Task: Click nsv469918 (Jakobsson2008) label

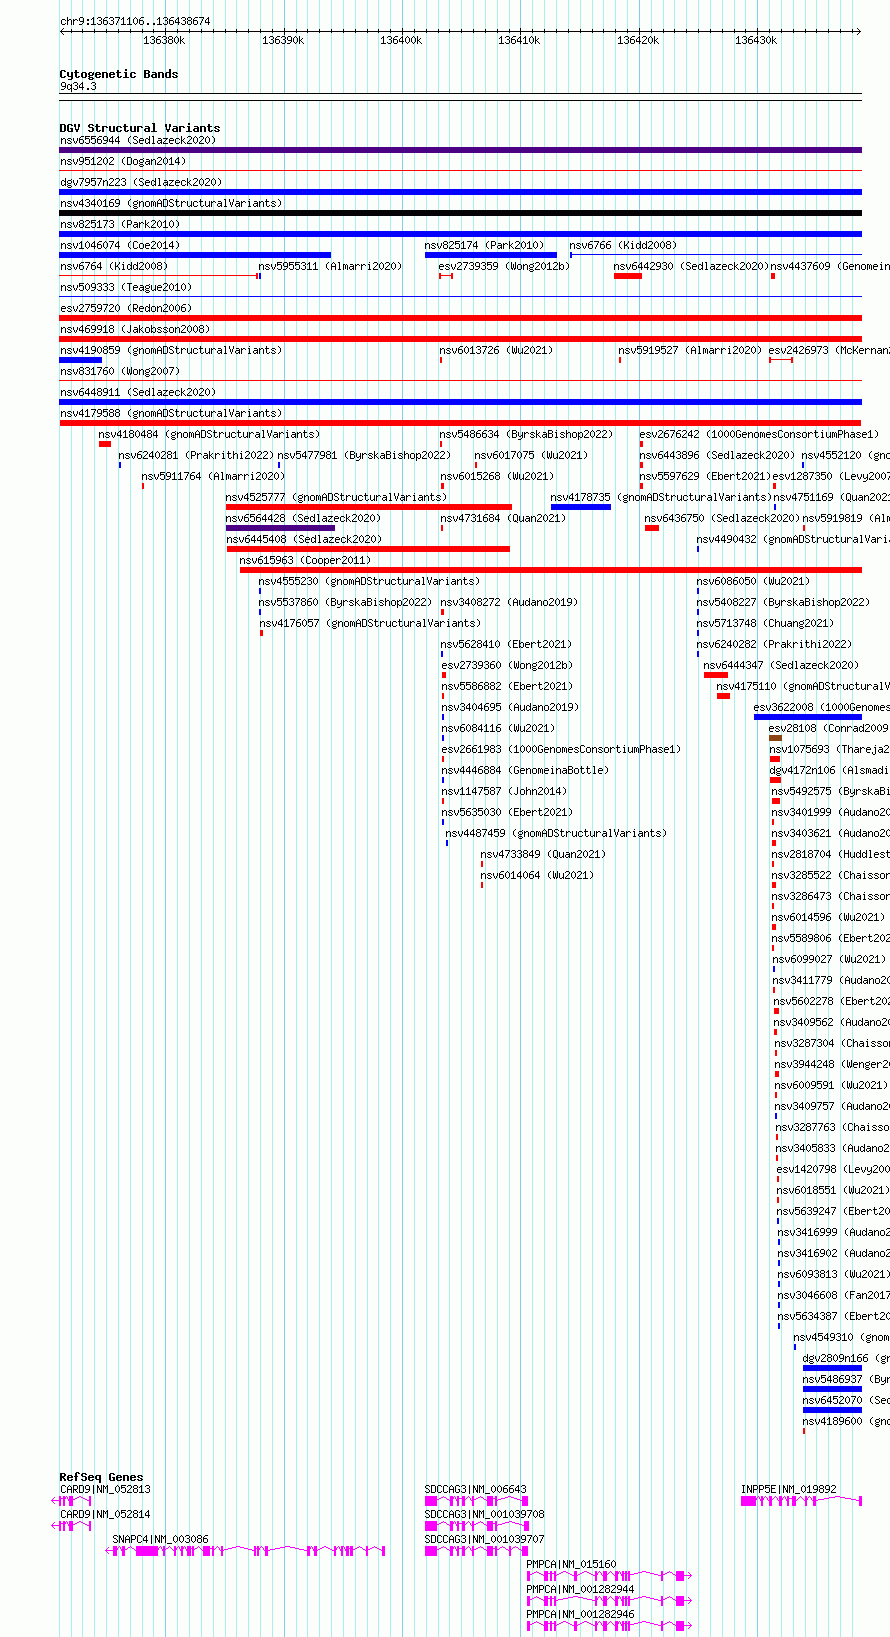Action: click(x=135, y=329)
